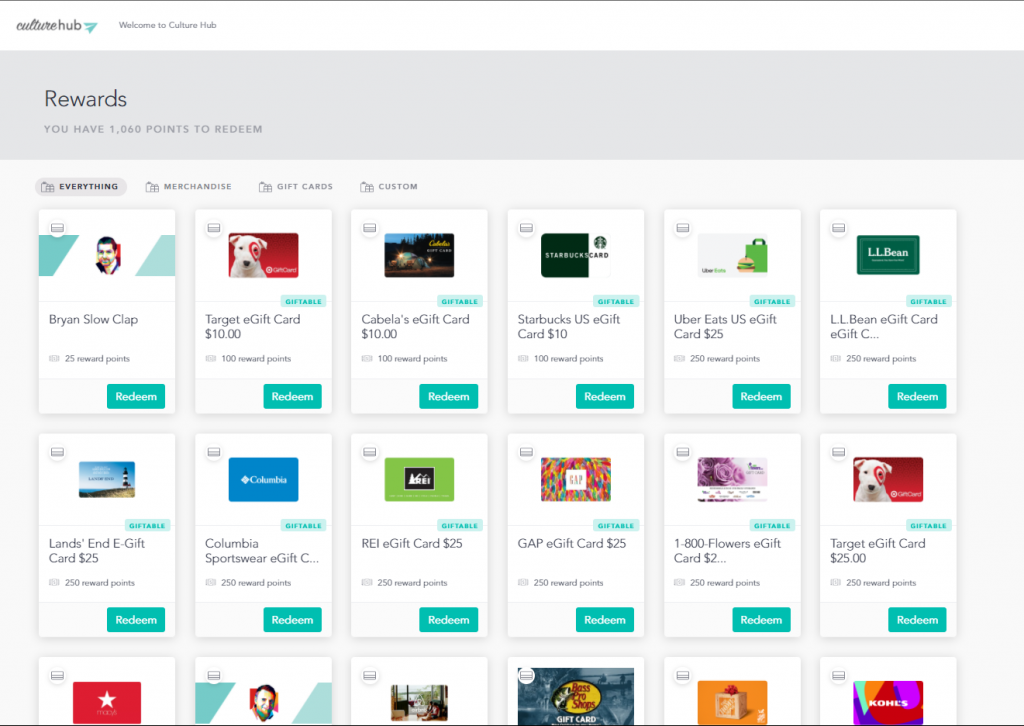Open the Gift Cards tab
The image size is (1024, 726).
(x=296, y=187)
